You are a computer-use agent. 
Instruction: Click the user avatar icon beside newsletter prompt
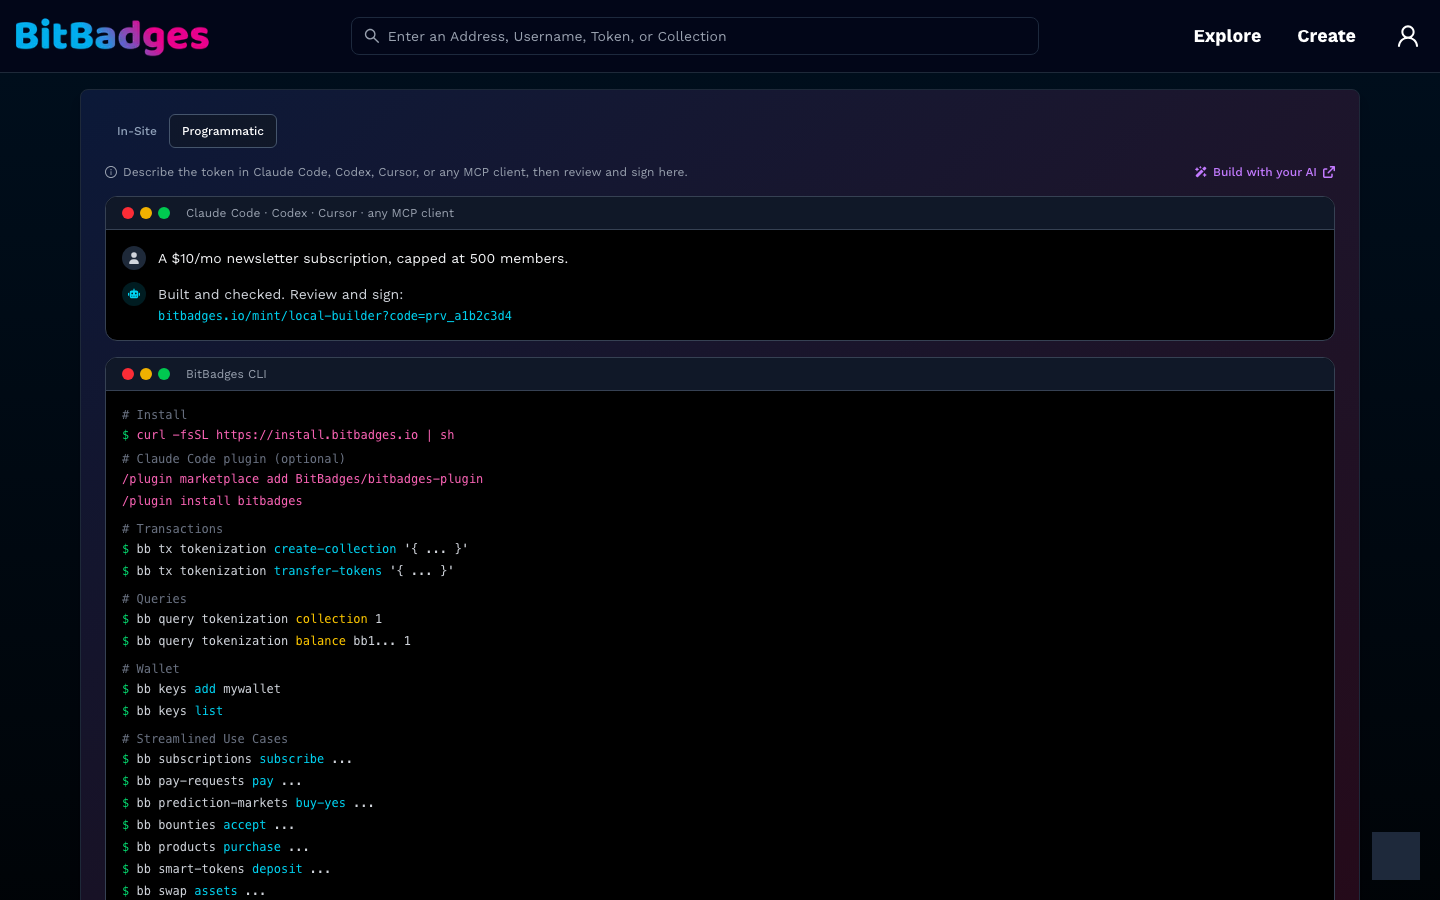point(134,258)
